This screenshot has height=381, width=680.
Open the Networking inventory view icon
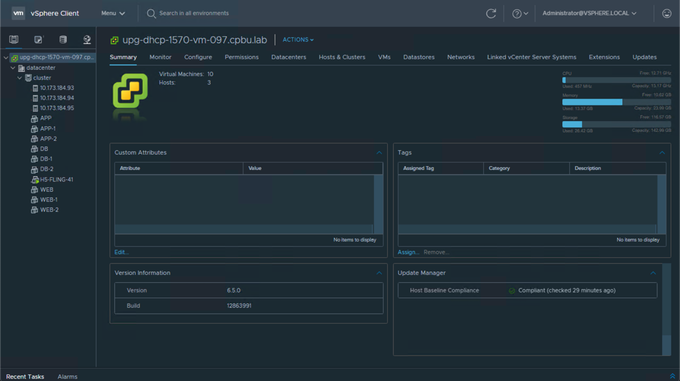click(x=87, y=39)
